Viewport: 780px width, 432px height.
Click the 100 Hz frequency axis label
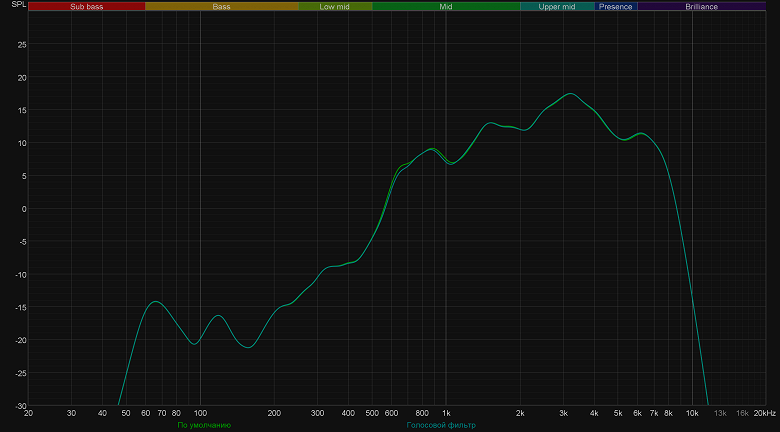click(x=200, y=414)
